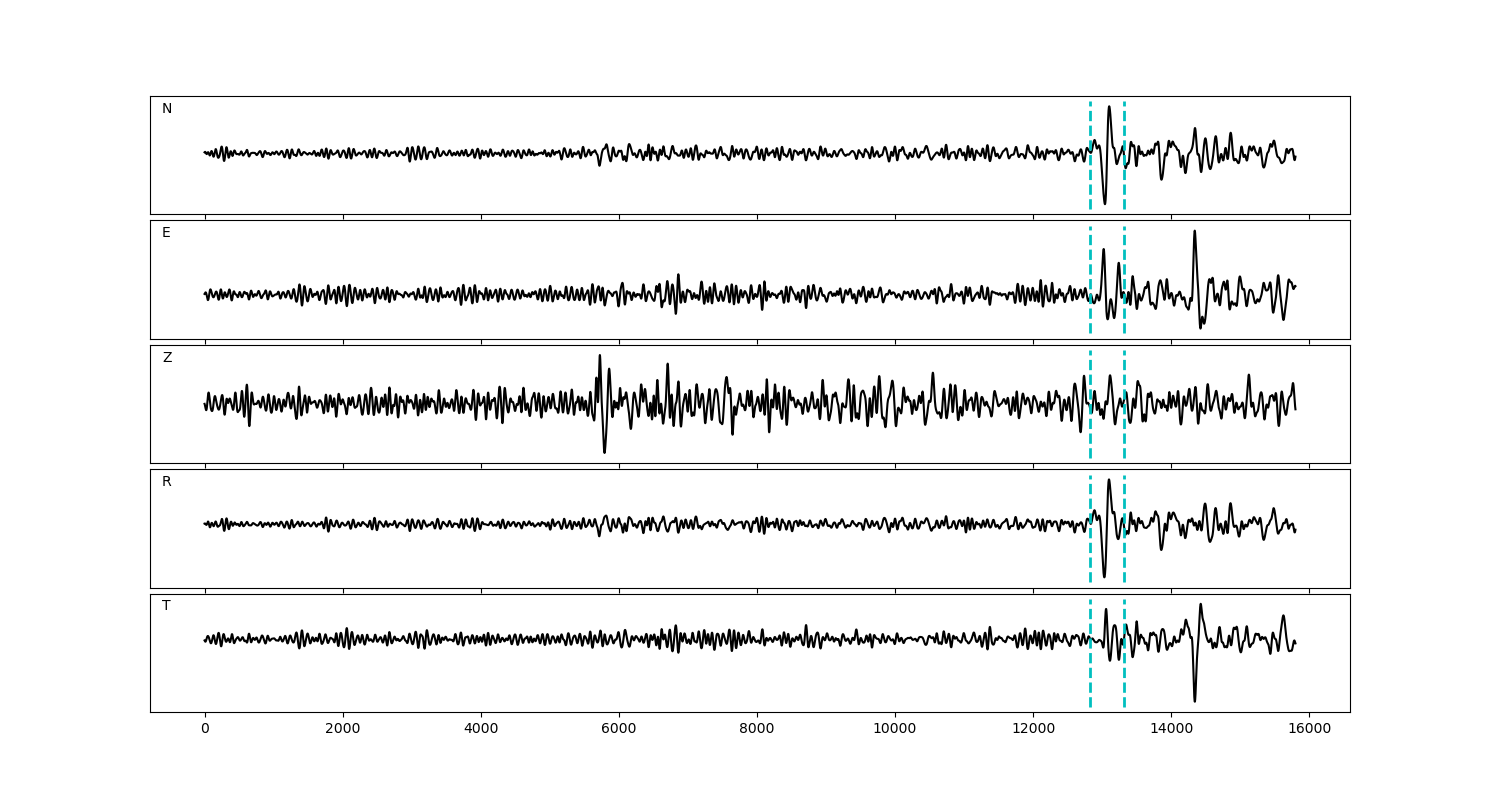Screen dimensions: 1500x800
Task: Click the N panel label
Action: coord(167,109)
